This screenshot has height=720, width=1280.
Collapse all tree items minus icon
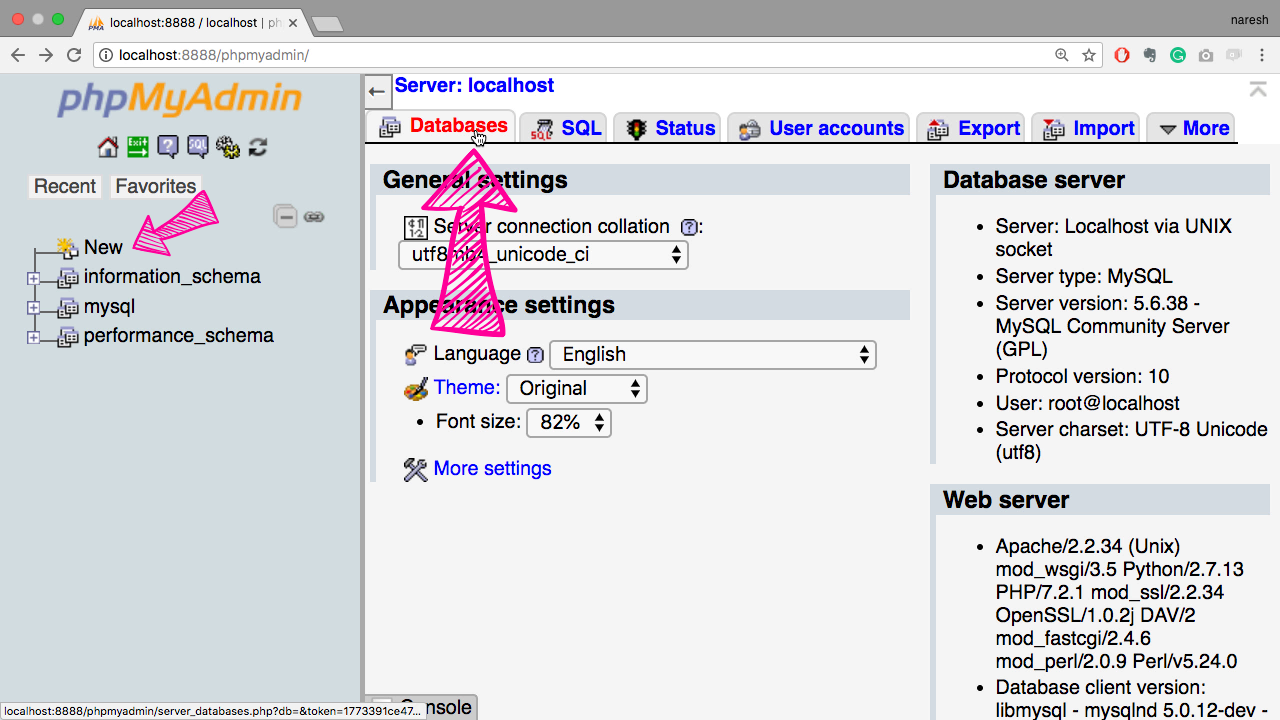[x=286, y=216]
